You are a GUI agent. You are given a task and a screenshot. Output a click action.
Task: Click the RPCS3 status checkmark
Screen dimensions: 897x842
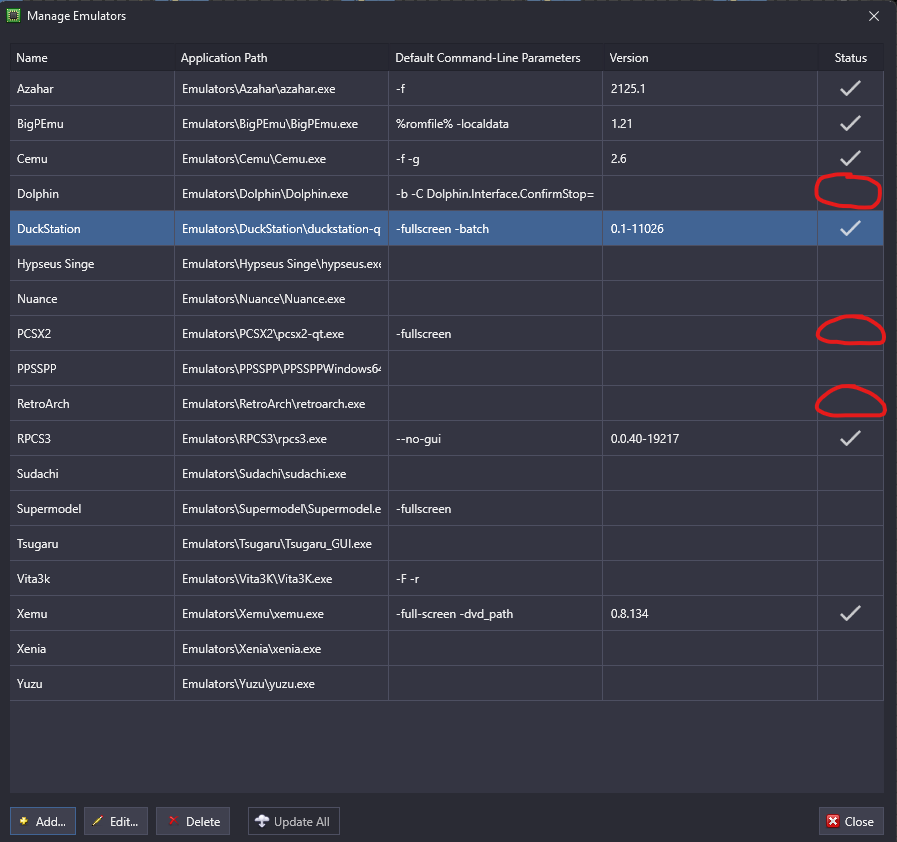pyautogui.click(x=850, y=438)
